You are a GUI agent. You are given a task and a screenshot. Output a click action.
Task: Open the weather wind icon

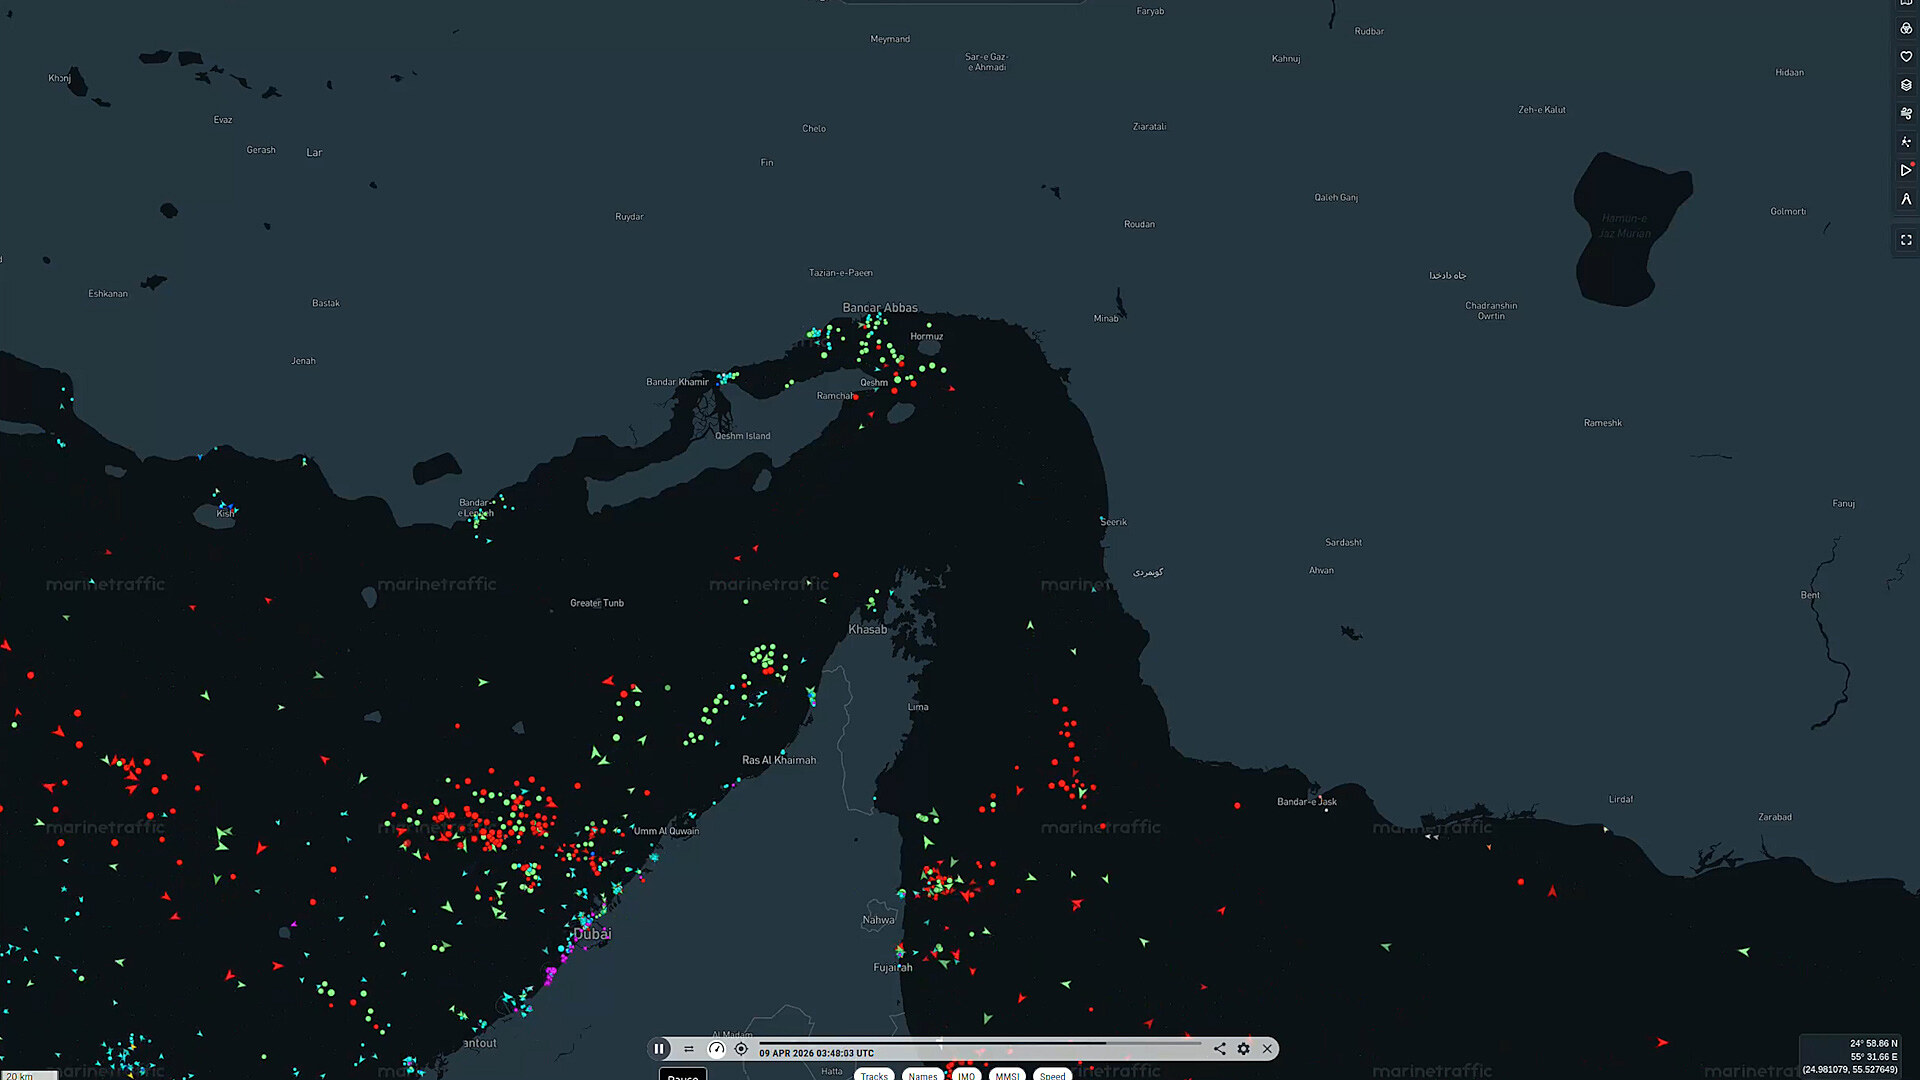pos(1906,113)
